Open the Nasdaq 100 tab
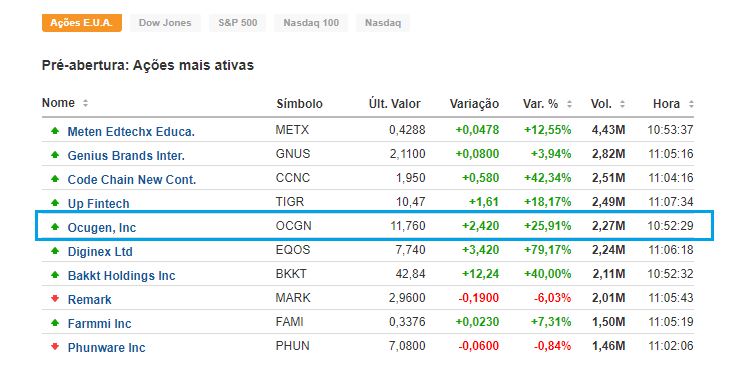The width and height of the screenshot is (730, 380). [x=311, y=23]
